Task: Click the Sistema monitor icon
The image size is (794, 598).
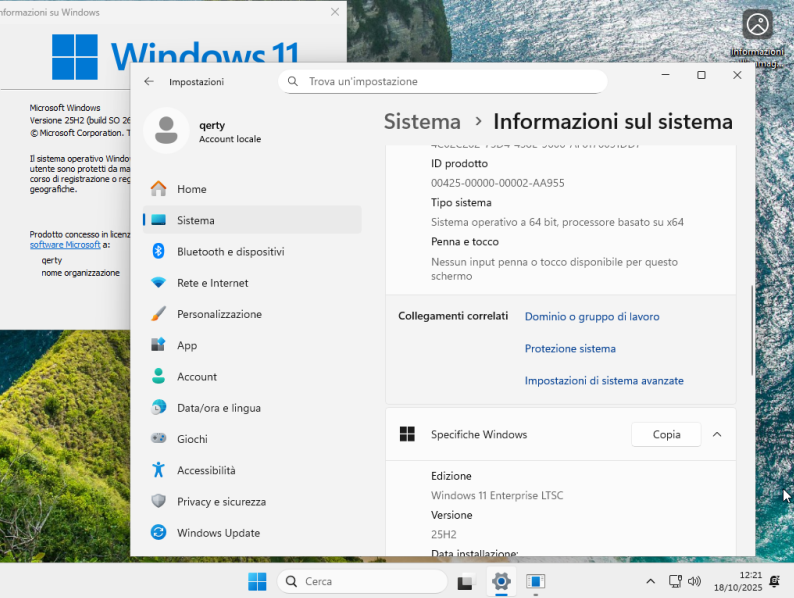Action: [x=158, y=220]
